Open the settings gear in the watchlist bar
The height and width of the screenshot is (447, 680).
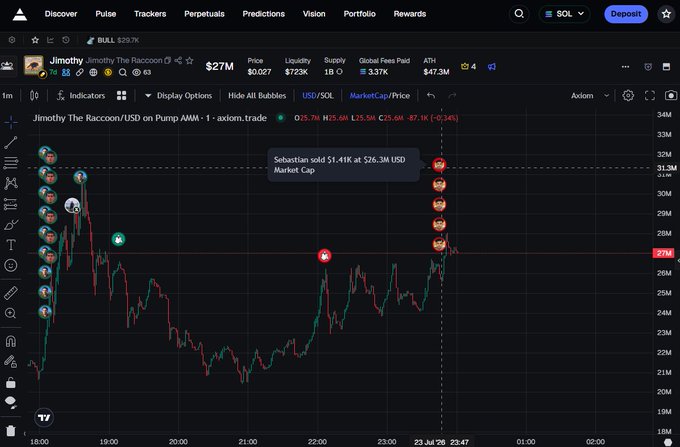12,40
